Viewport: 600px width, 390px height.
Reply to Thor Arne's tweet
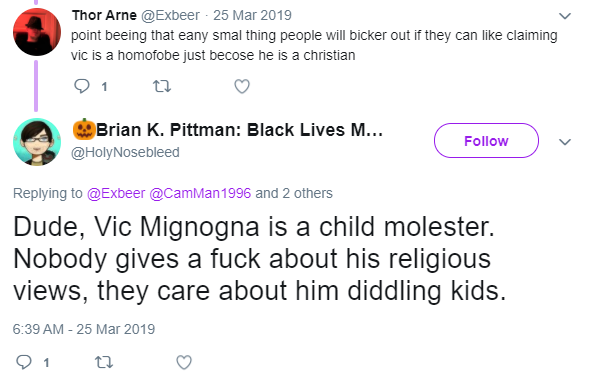point(82,86)
